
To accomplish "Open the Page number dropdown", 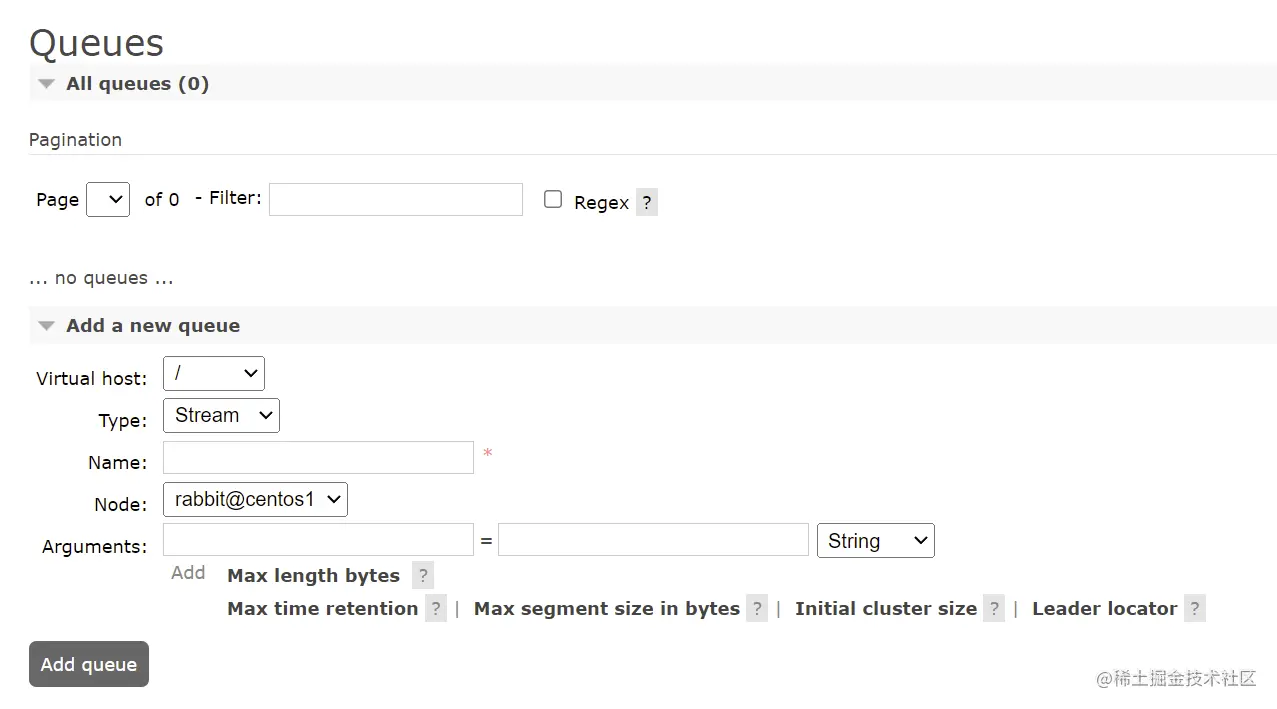I will 108,199.
